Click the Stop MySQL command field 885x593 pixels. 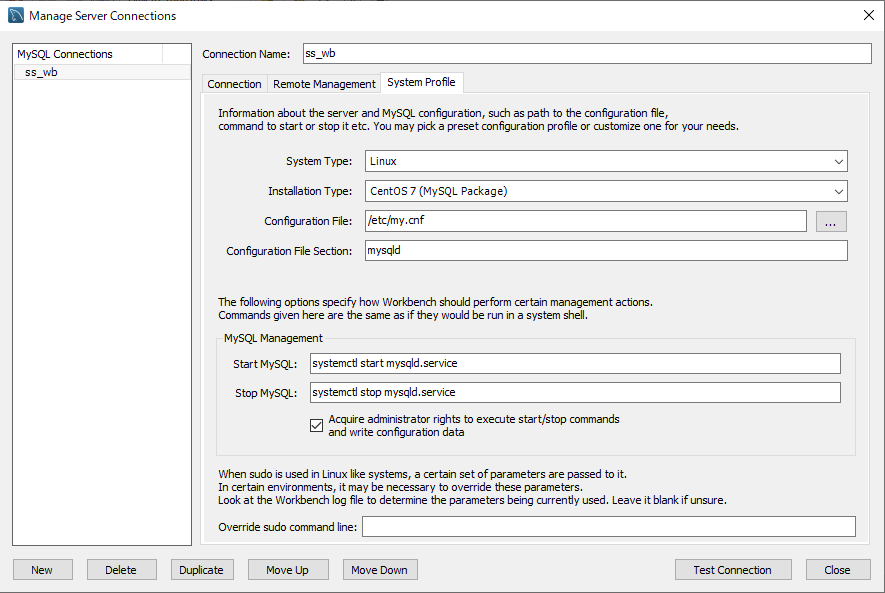575,392
